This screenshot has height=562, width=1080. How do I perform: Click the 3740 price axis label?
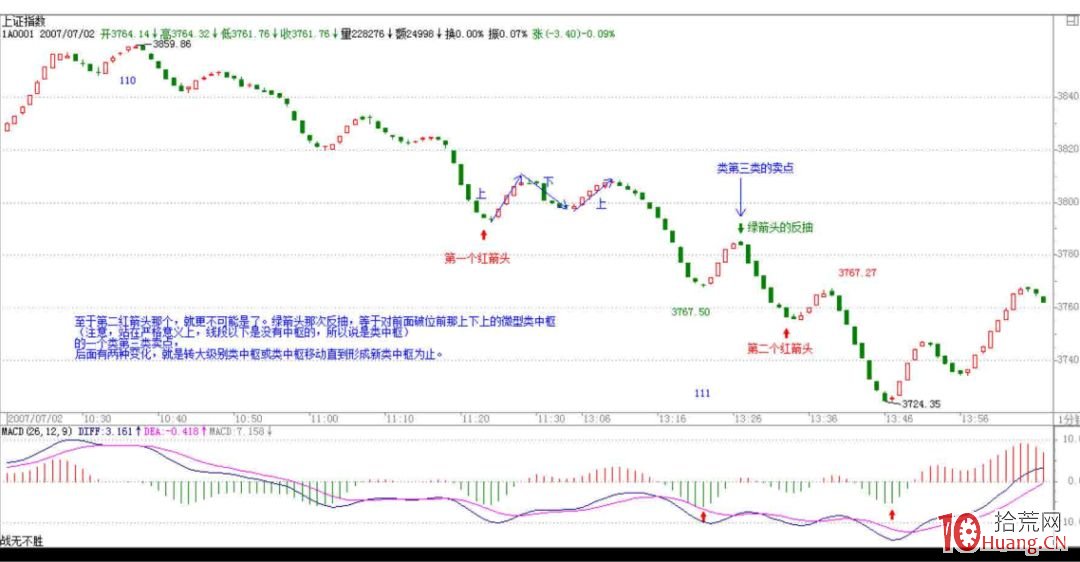[1067, 360]
